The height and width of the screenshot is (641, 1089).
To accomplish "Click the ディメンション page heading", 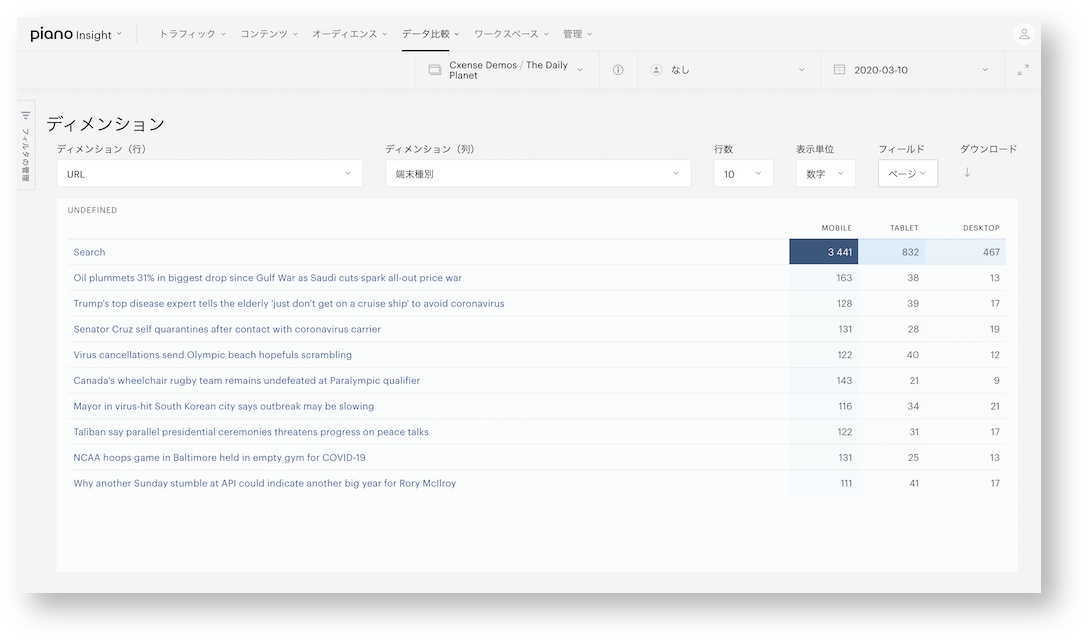I will pyautogui.click(x=106, y=124).
